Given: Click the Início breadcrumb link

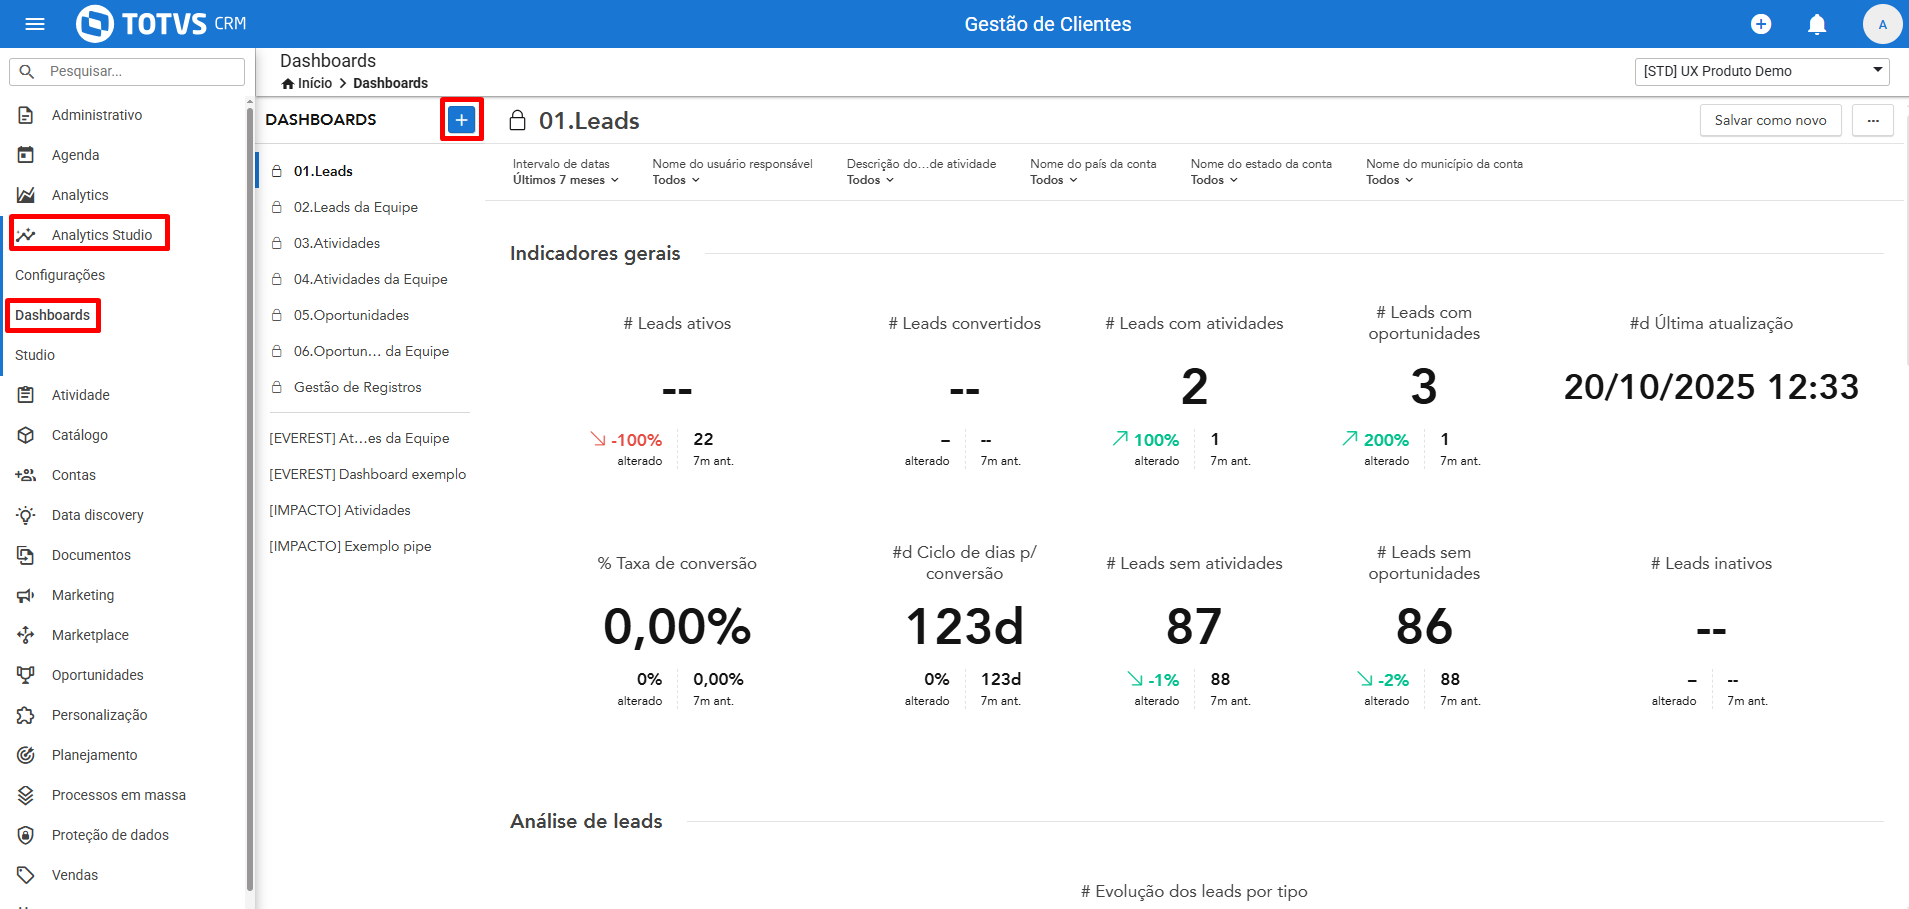Looking at the screenshot, I should tap(315, 84).
